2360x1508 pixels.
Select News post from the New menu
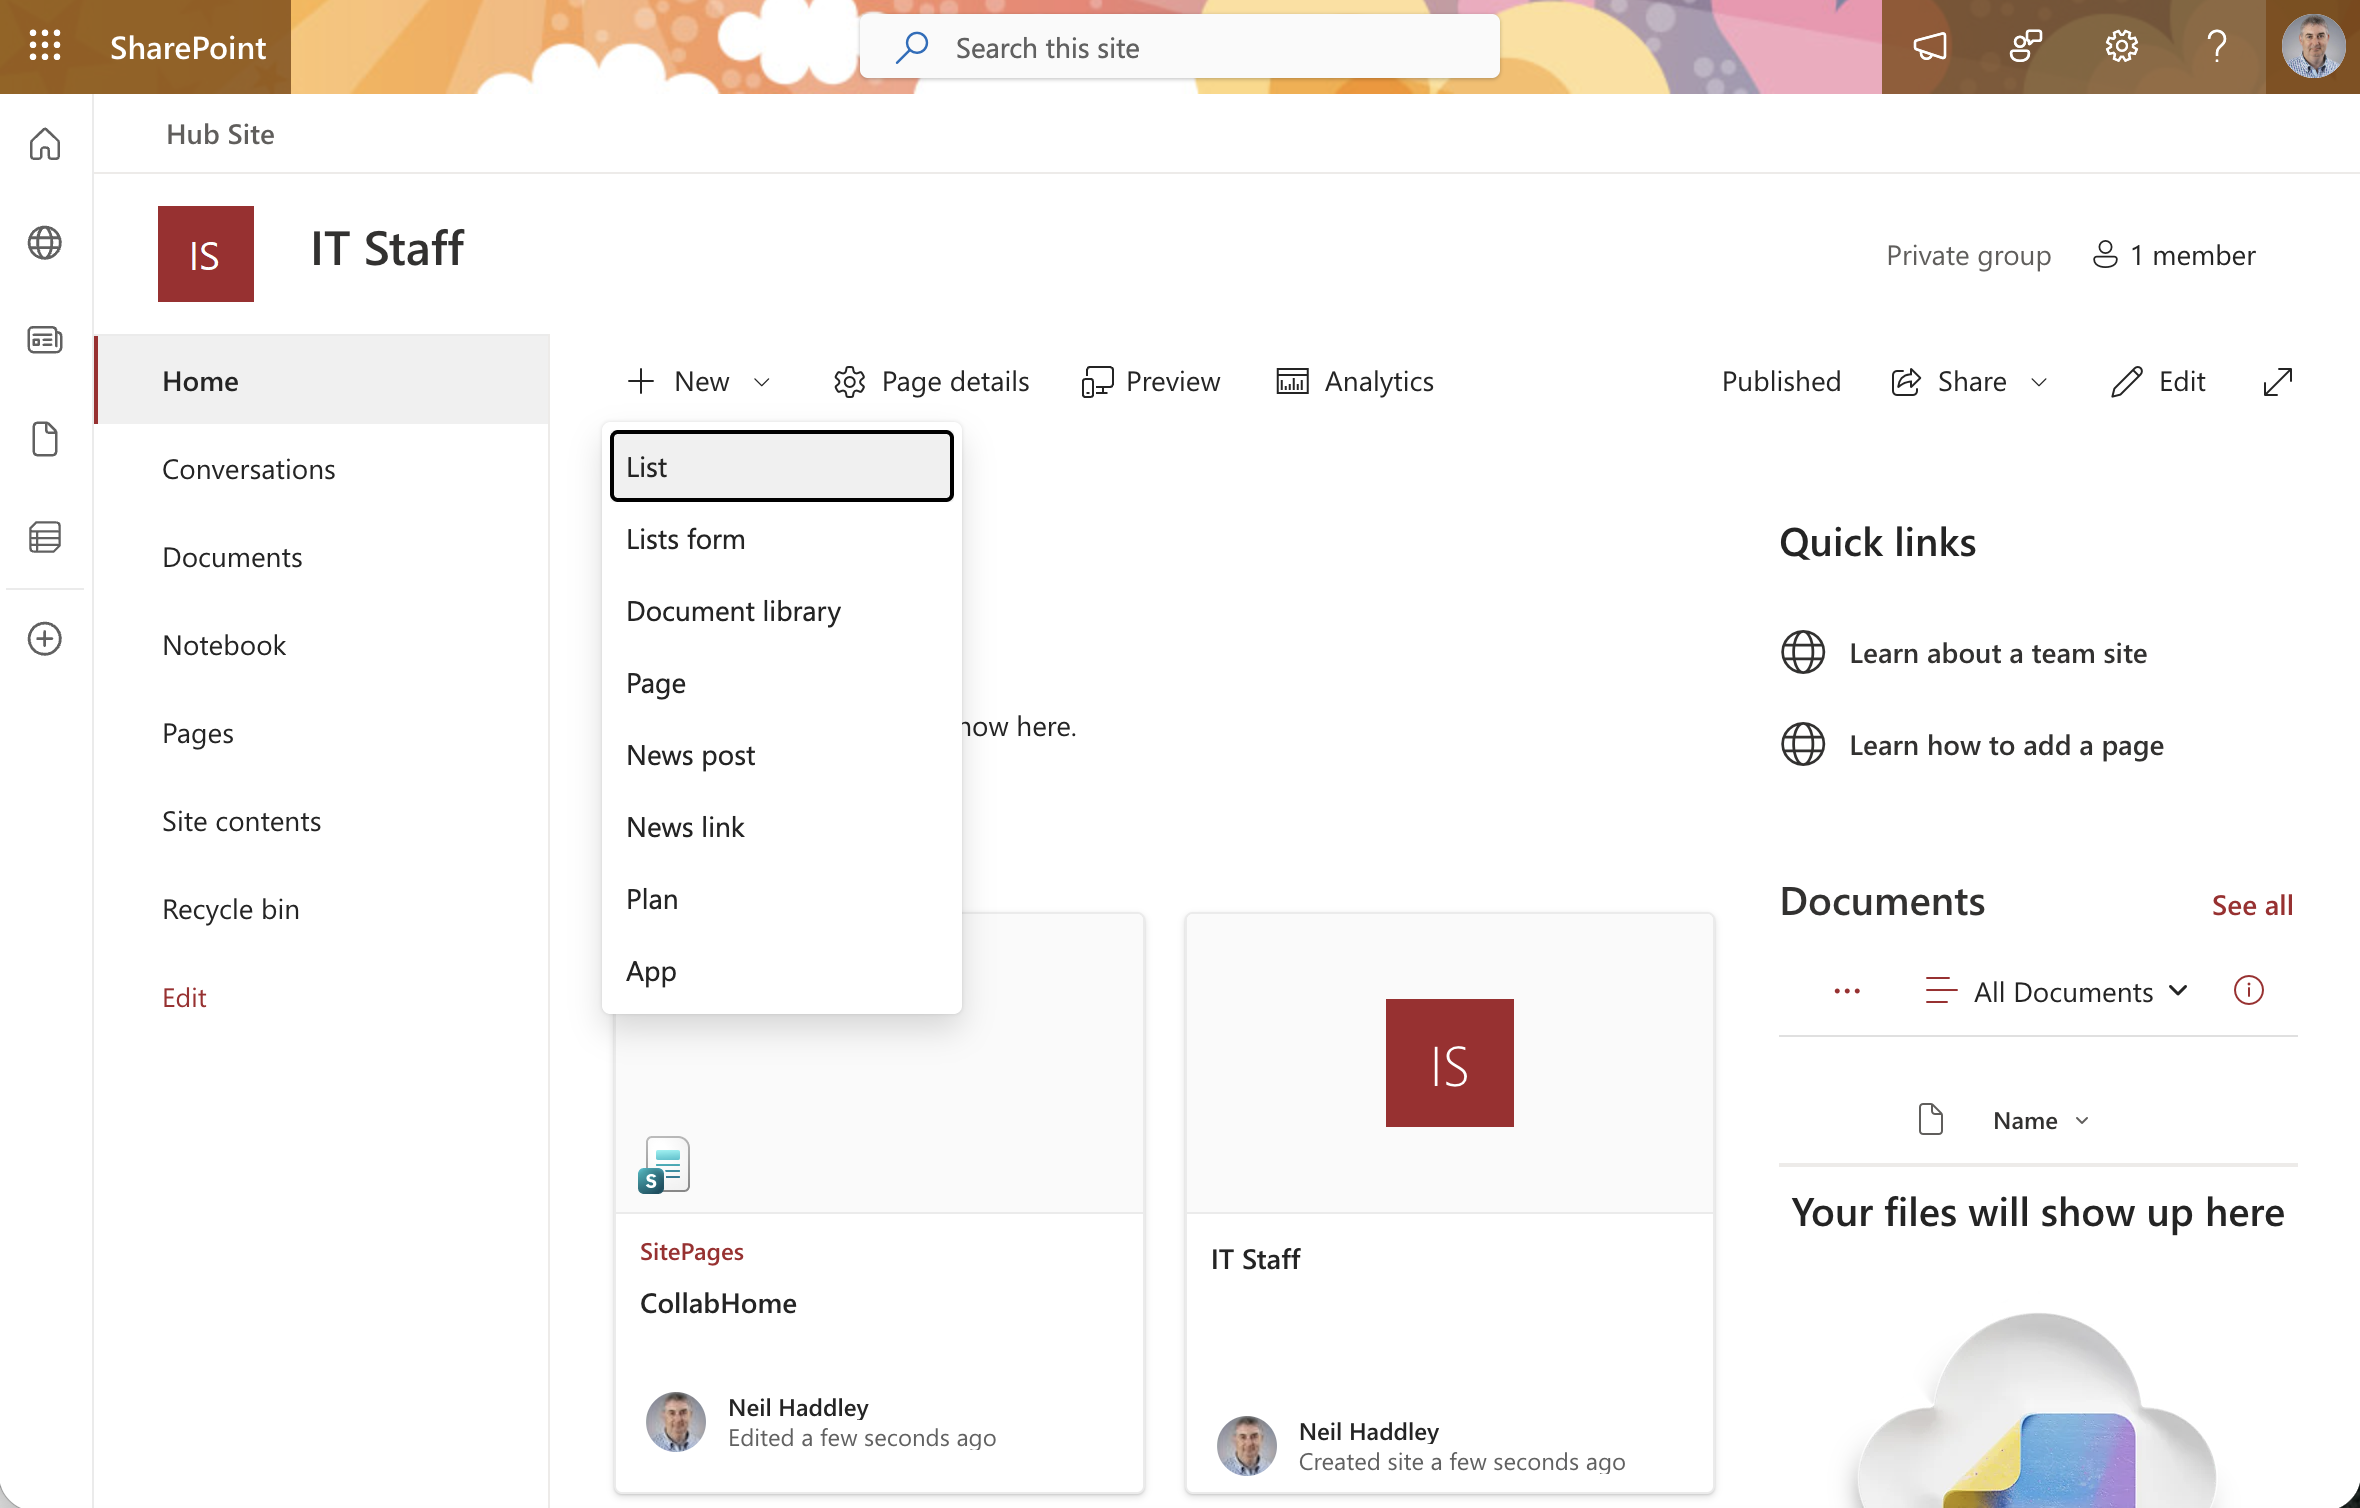click(782, 755)
